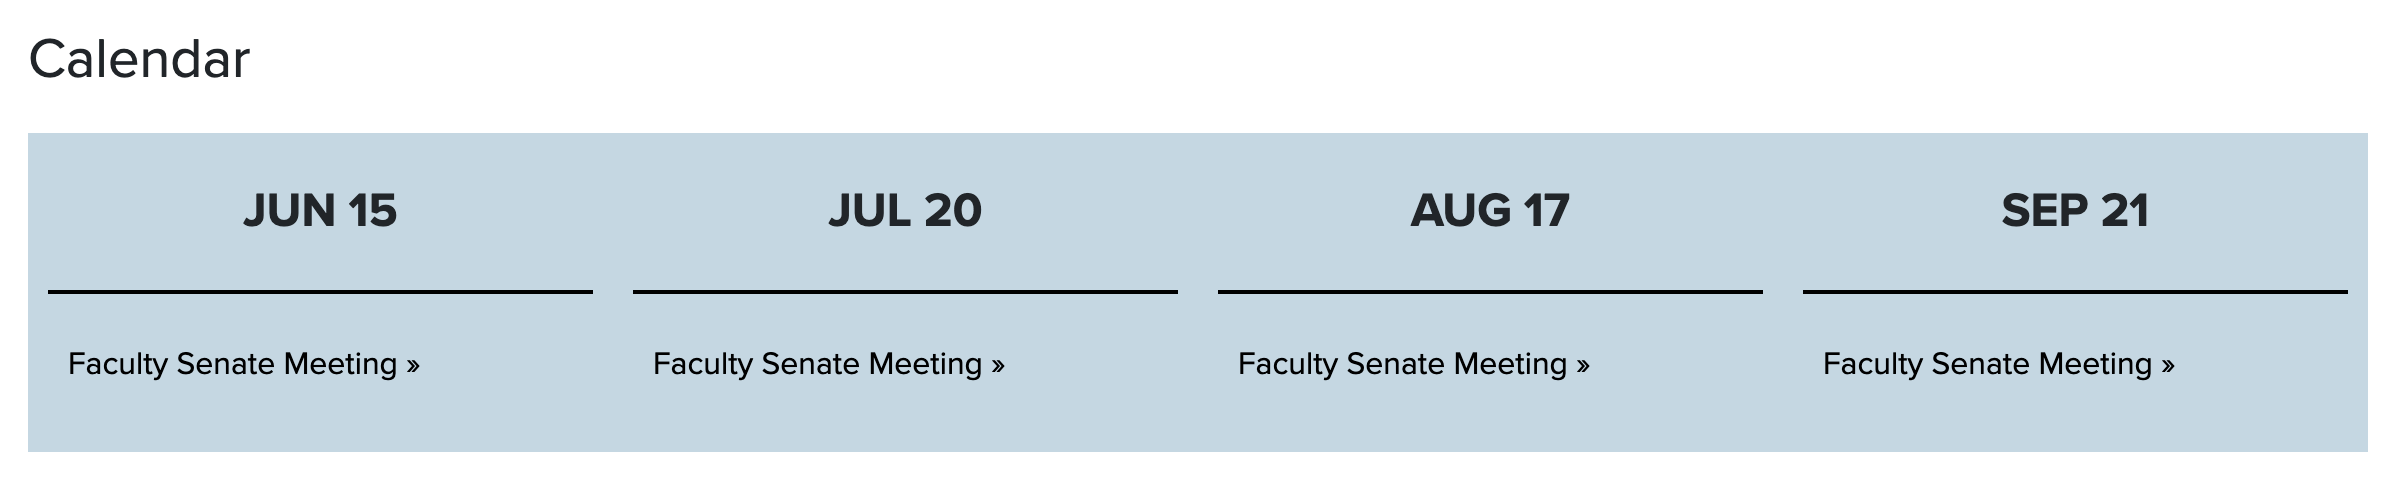
Task: Click the divider line under JUL 20
Action: coord(905,292)
